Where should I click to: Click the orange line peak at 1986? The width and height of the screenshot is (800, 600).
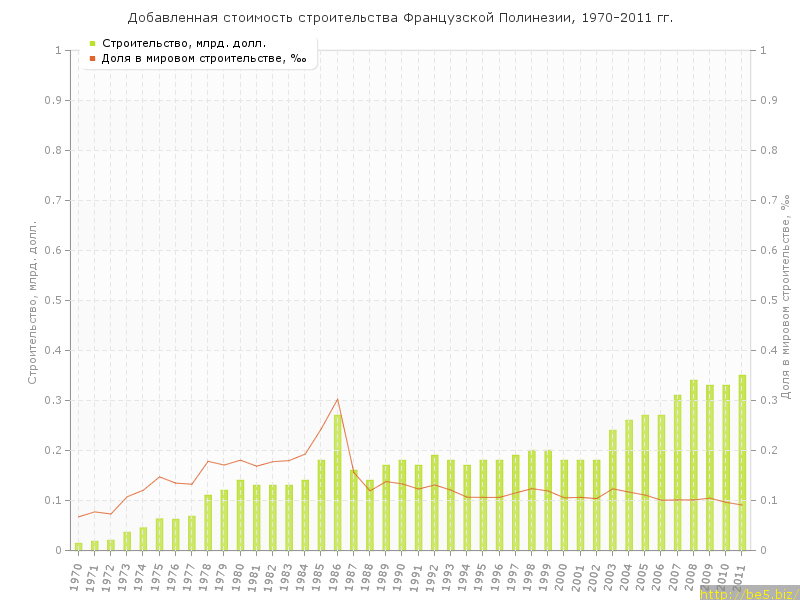(337, 399)
